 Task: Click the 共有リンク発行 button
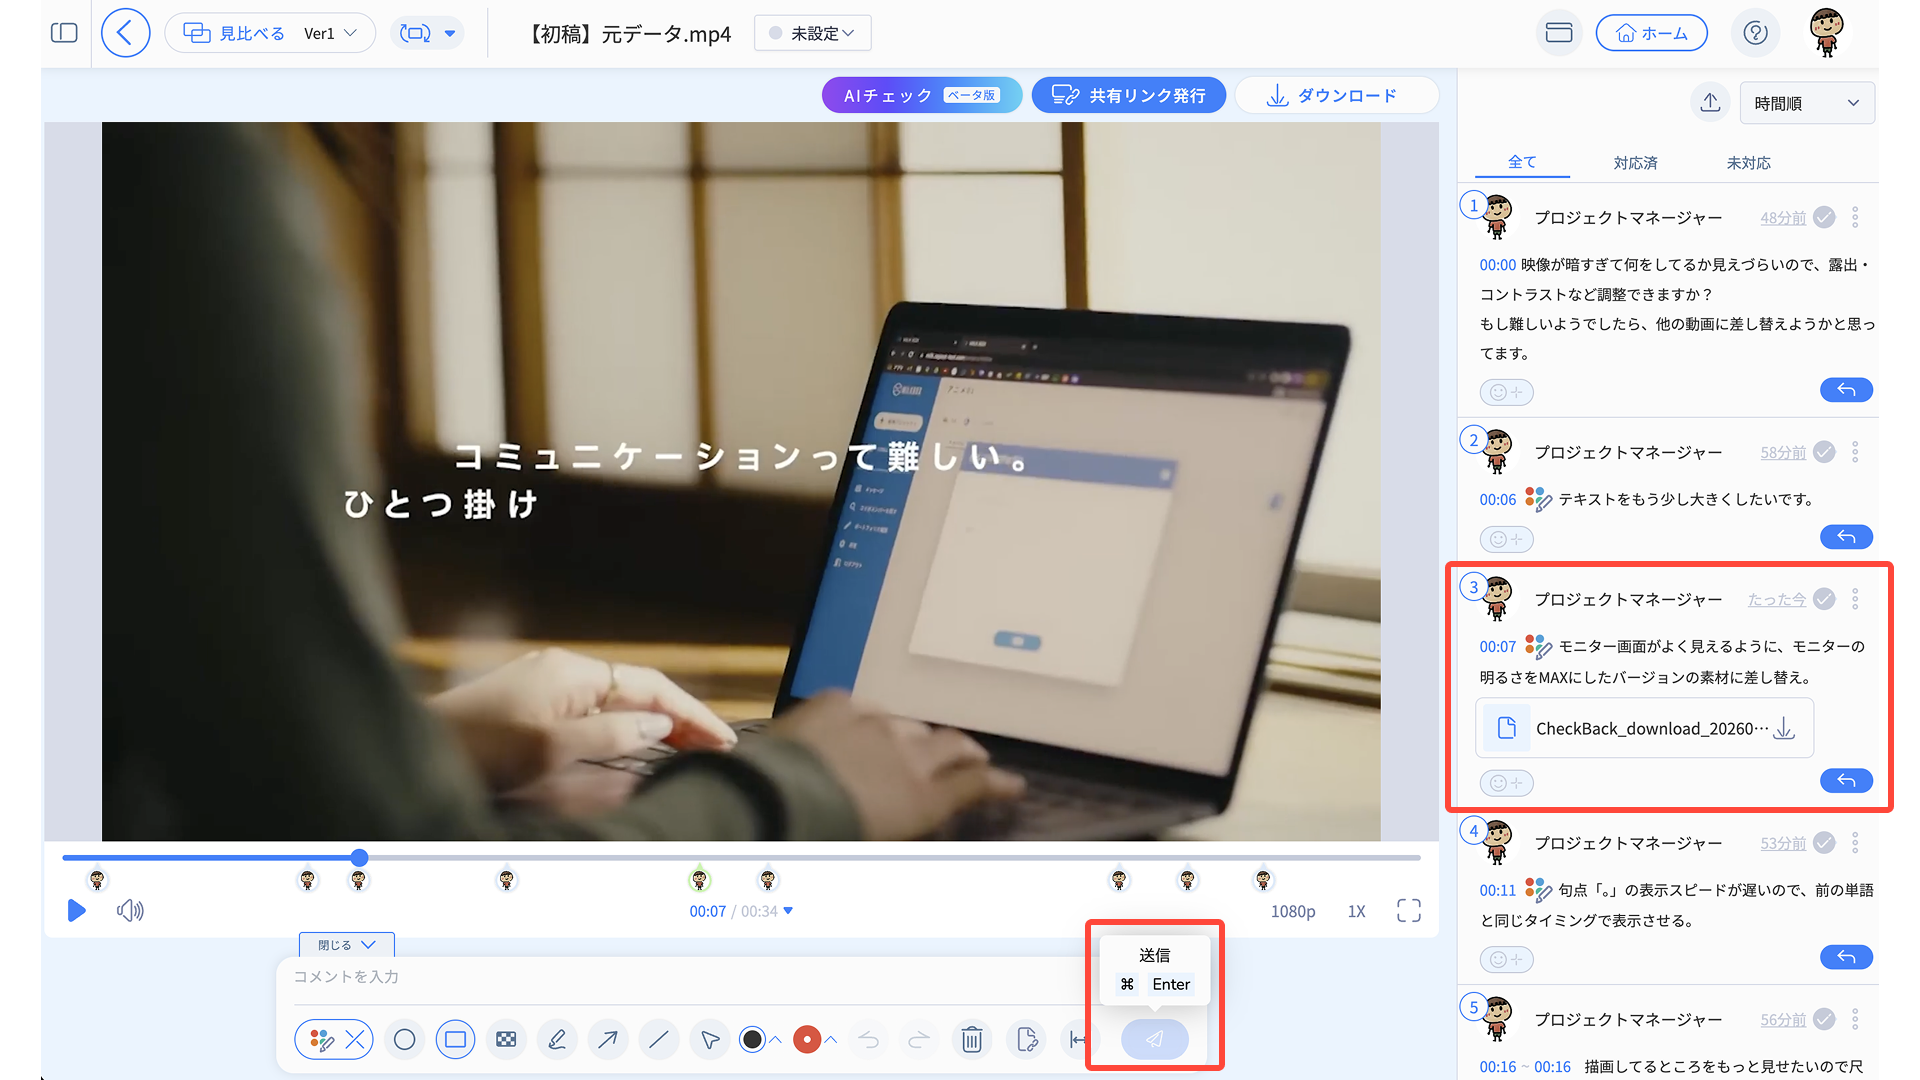click(1129, 95)
